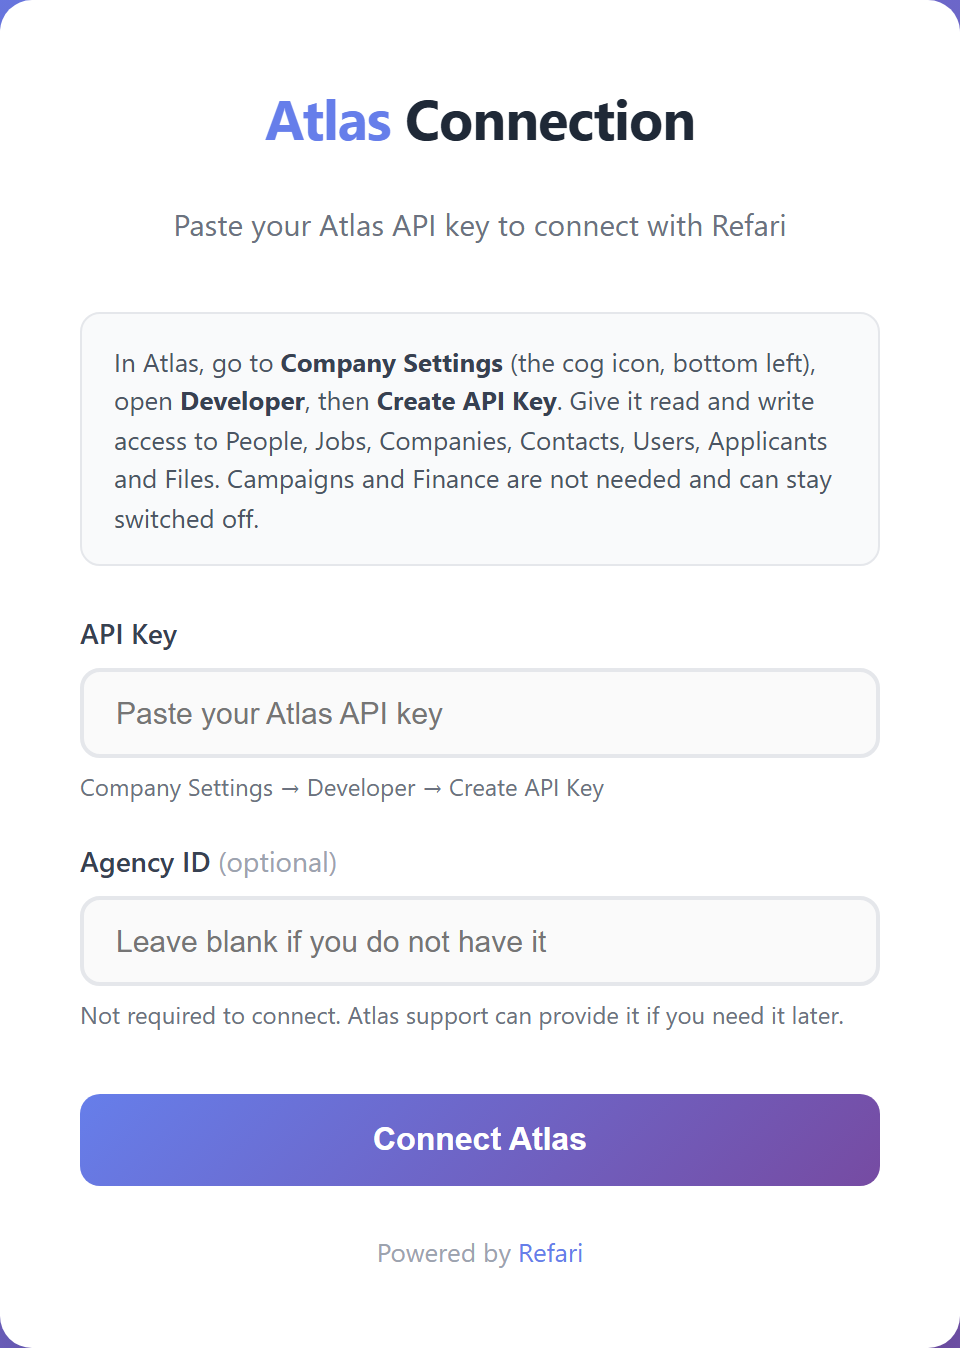This screenshot has width=960, height=1348.
Task: Click bold Company Settings in instructions box
Action: 392,363
